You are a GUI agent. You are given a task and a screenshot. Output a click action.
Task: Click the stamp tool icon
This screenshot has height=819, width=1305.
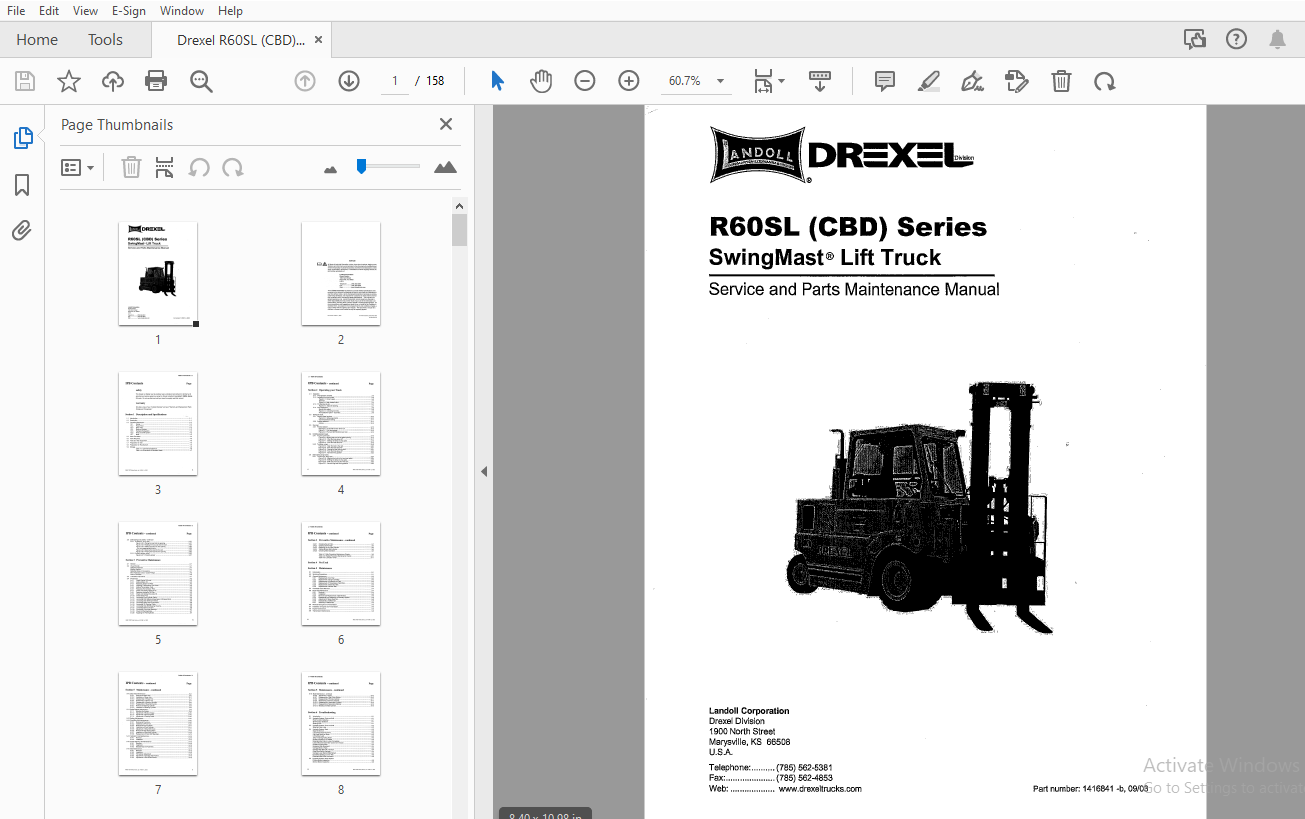point(1017,81)
